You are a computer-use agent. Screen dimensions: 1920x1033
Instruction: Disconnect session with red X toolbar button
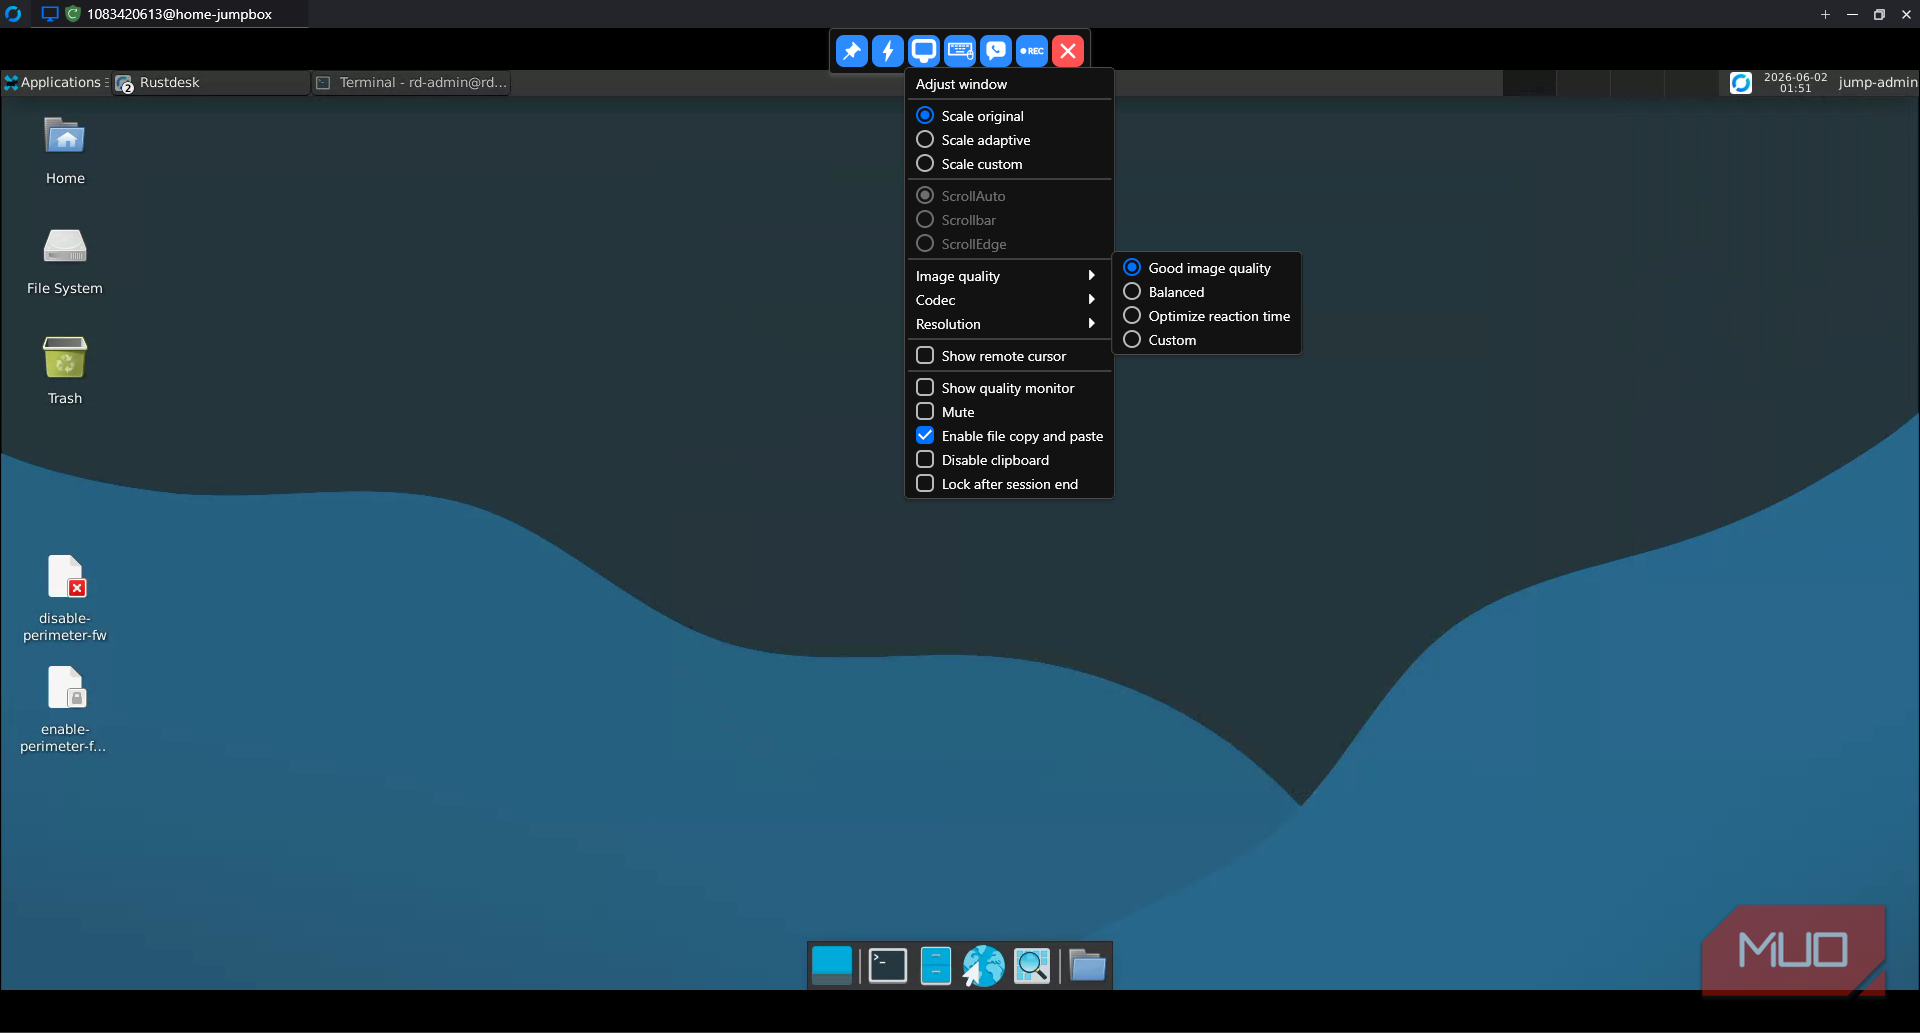(x=1068, y=51)
